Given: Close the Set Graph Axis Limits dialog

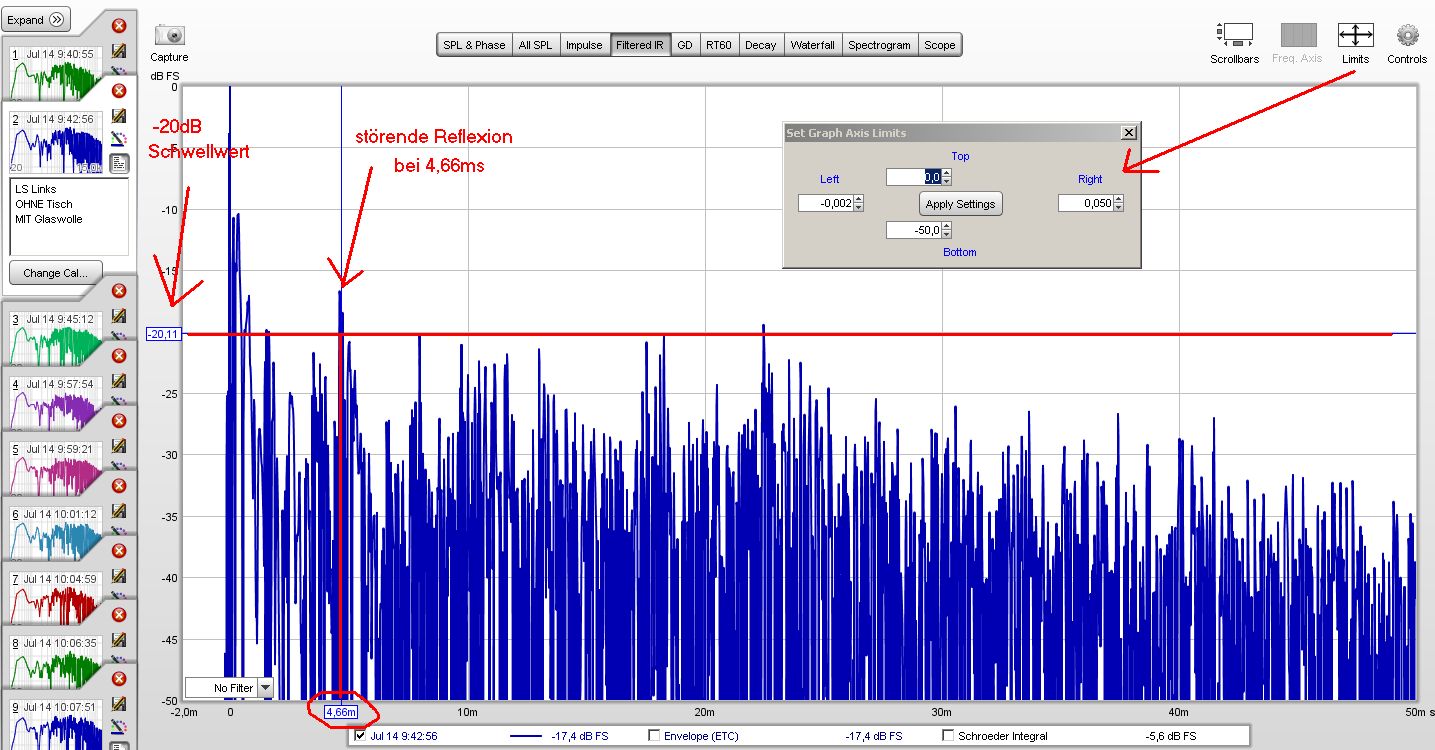Looking at the screenshot, I should 1129,133.
